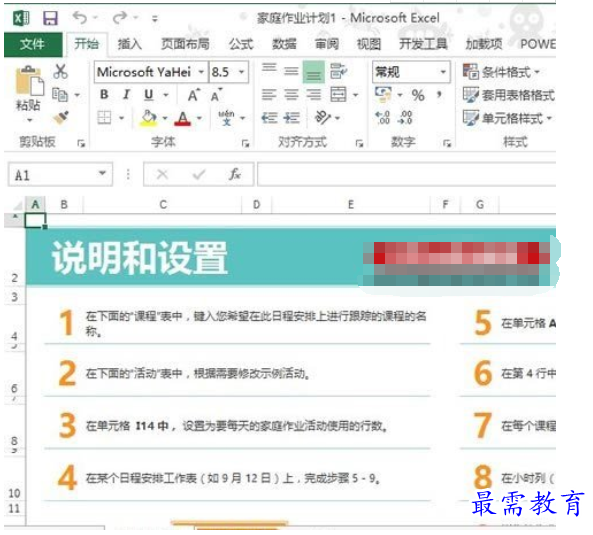
Task: Apply accounting number format icon
Action: coord(383,95)
